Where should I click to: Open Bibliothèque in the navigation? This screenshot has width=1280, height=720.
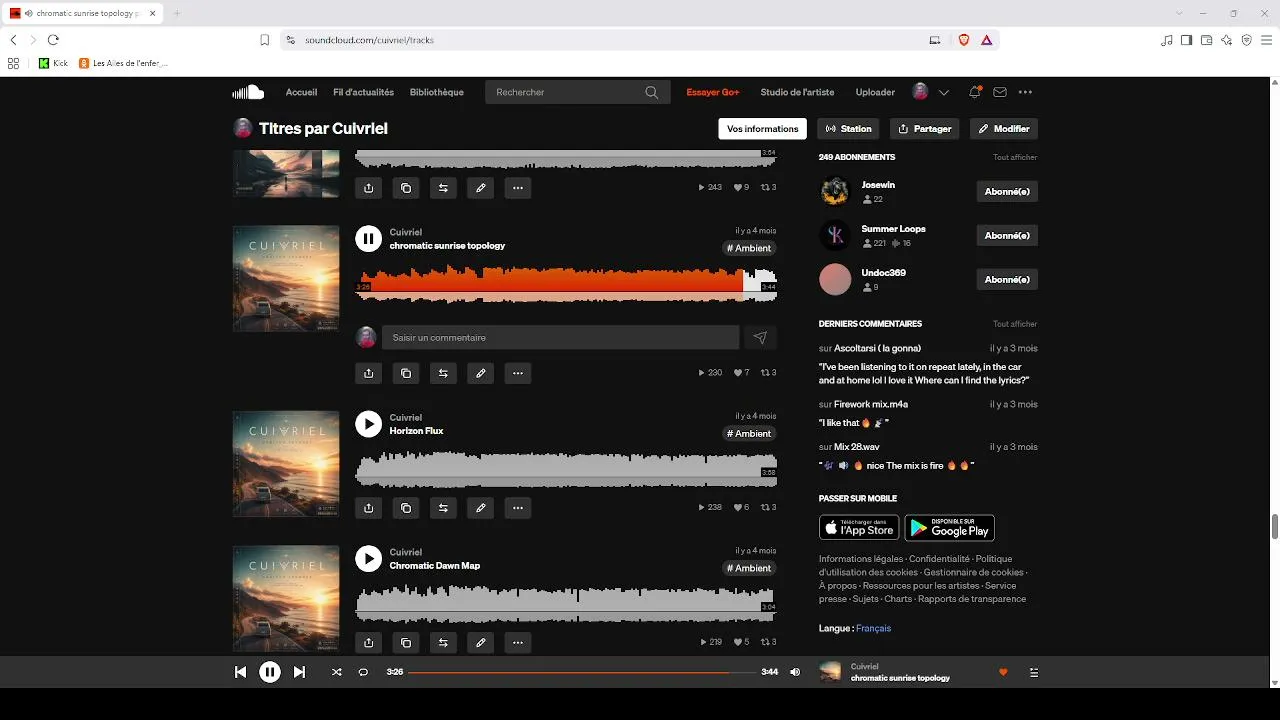pos(437,92)
